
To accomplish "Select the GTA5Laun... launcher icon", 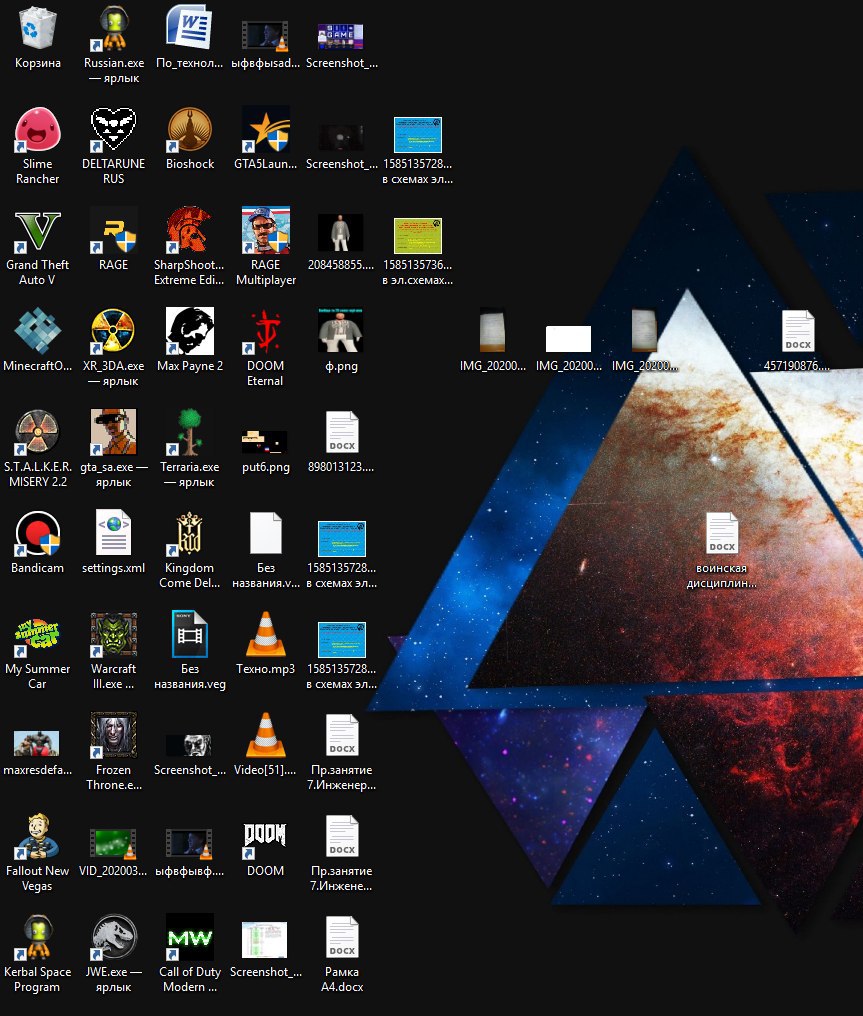I will 266,130.
